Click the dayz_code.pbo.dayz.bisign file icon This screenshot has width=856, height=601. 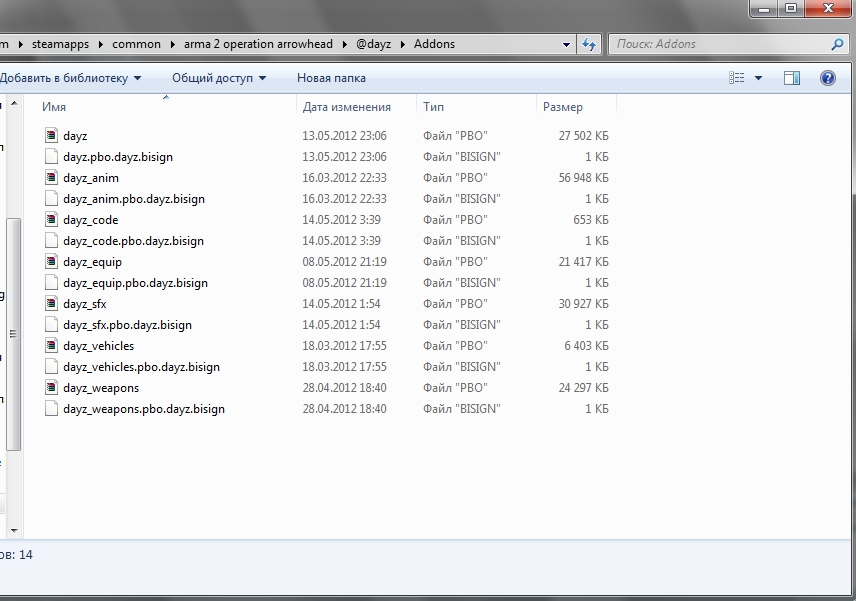[51, 241]
